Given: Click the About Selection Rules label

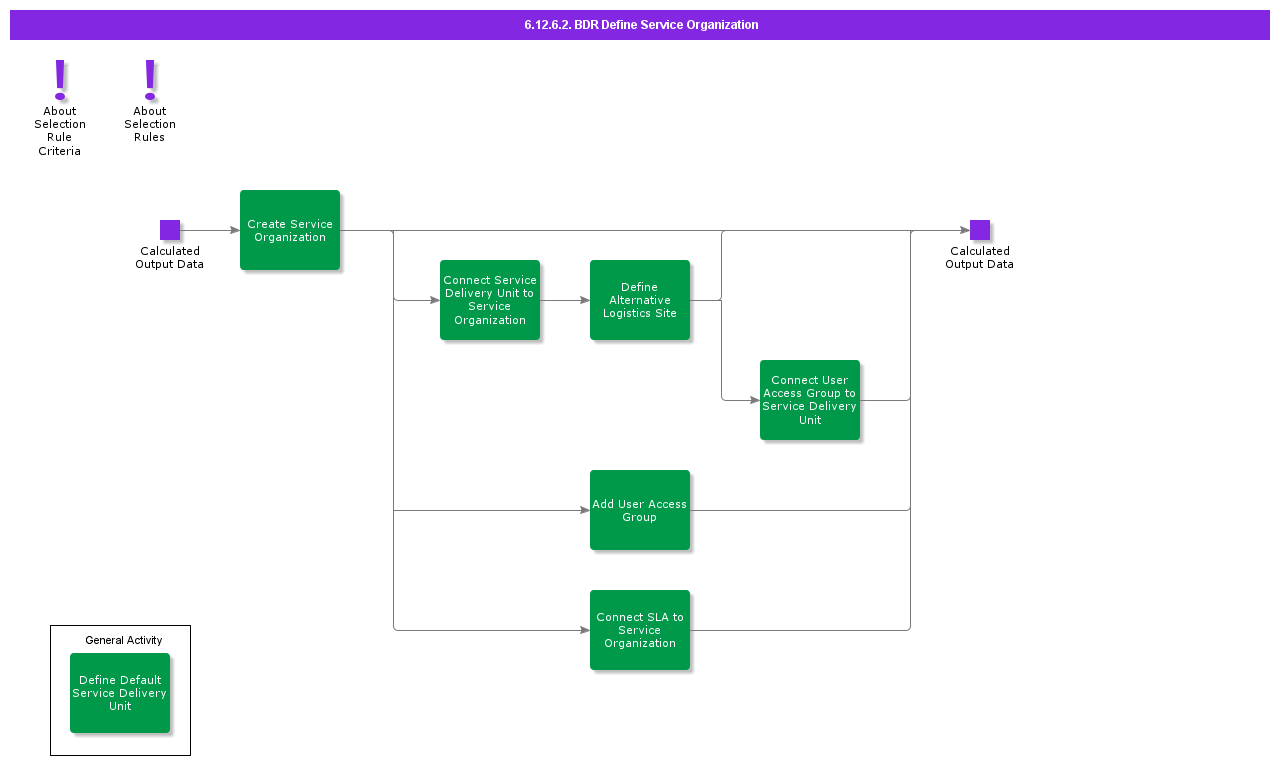Looking at the screenshot, I should coord(150,124).
